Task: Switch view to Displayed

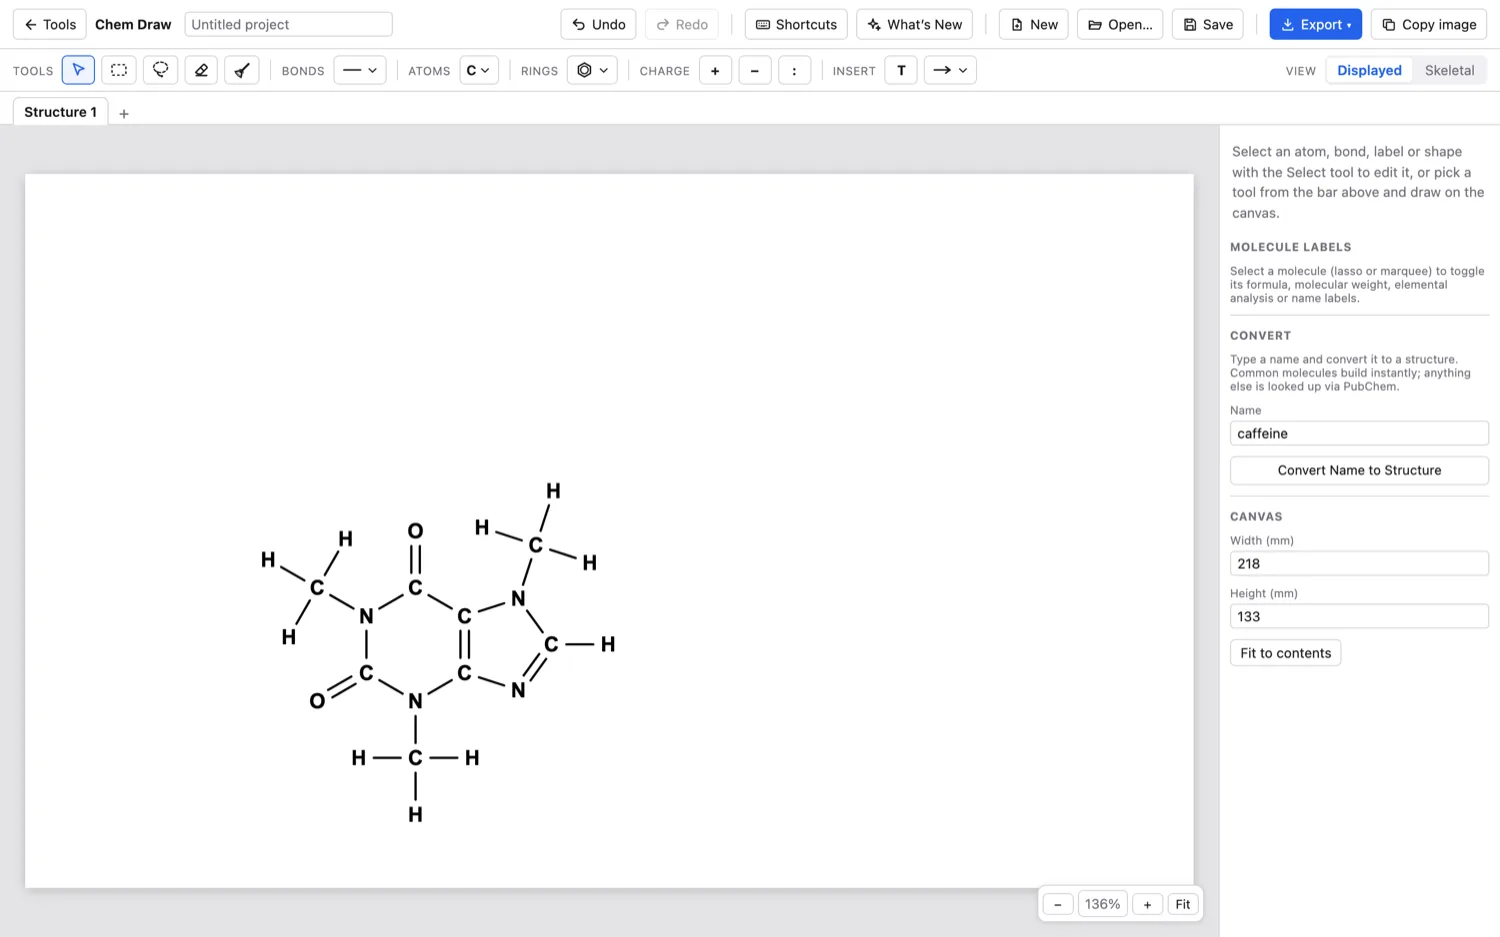Action: pyautogui.click(x=1369, y=70)
